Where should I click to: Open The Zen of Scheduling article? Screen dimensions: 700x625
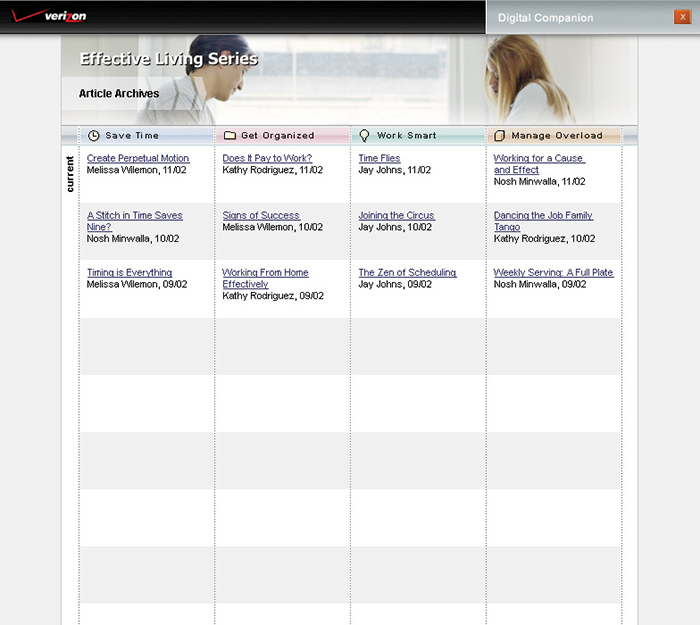point(407,272)
